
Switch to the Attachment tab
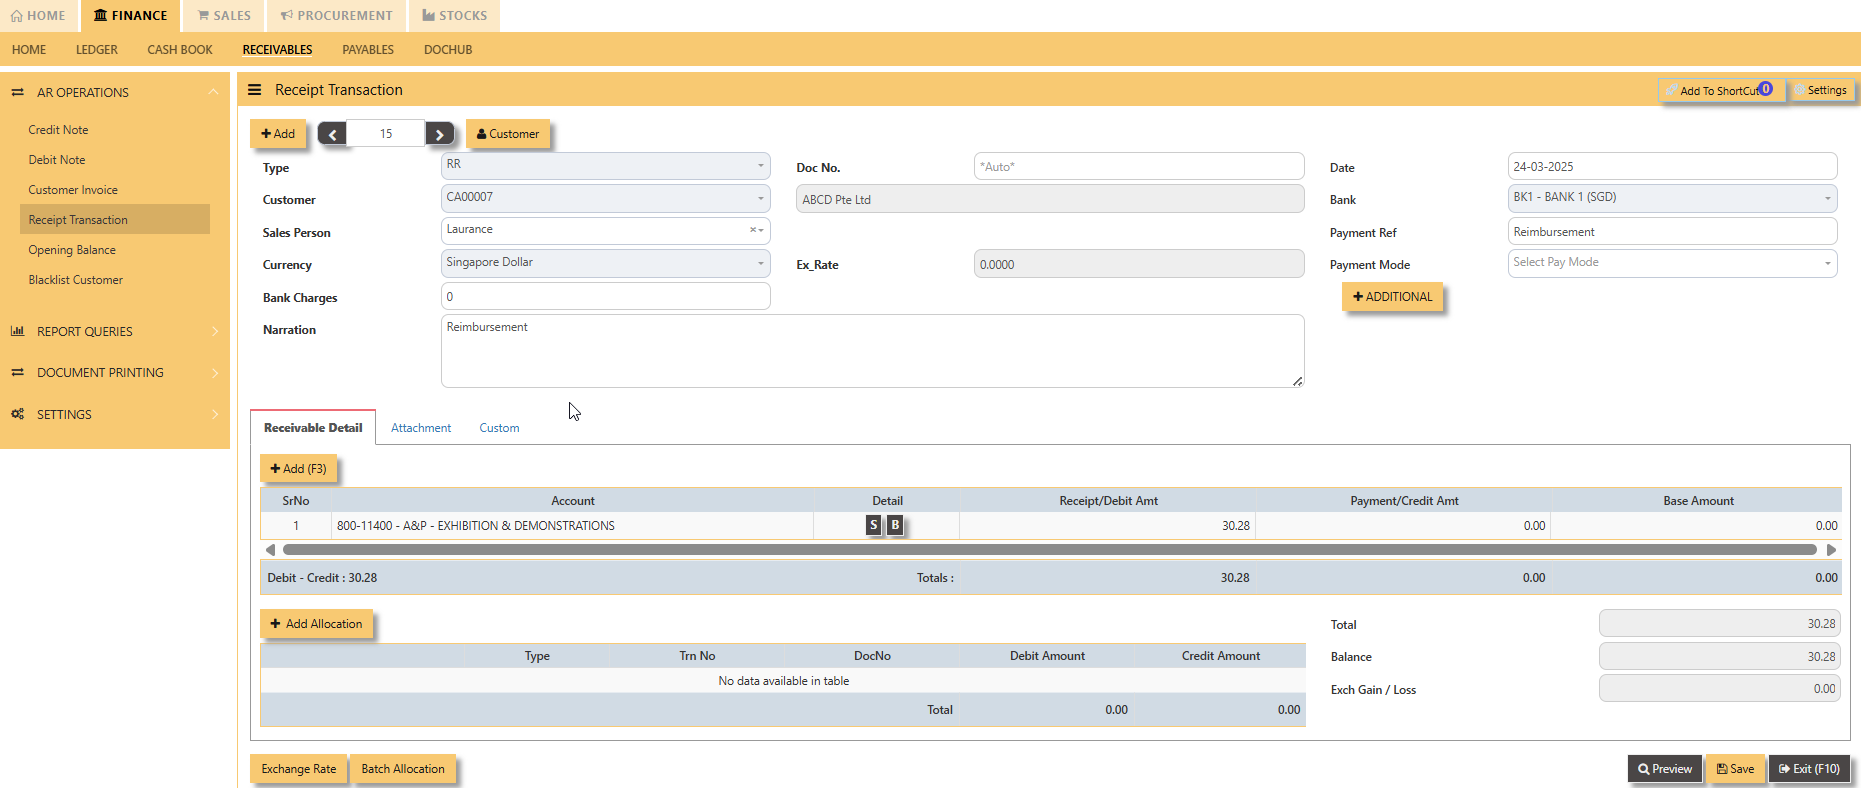421,428
